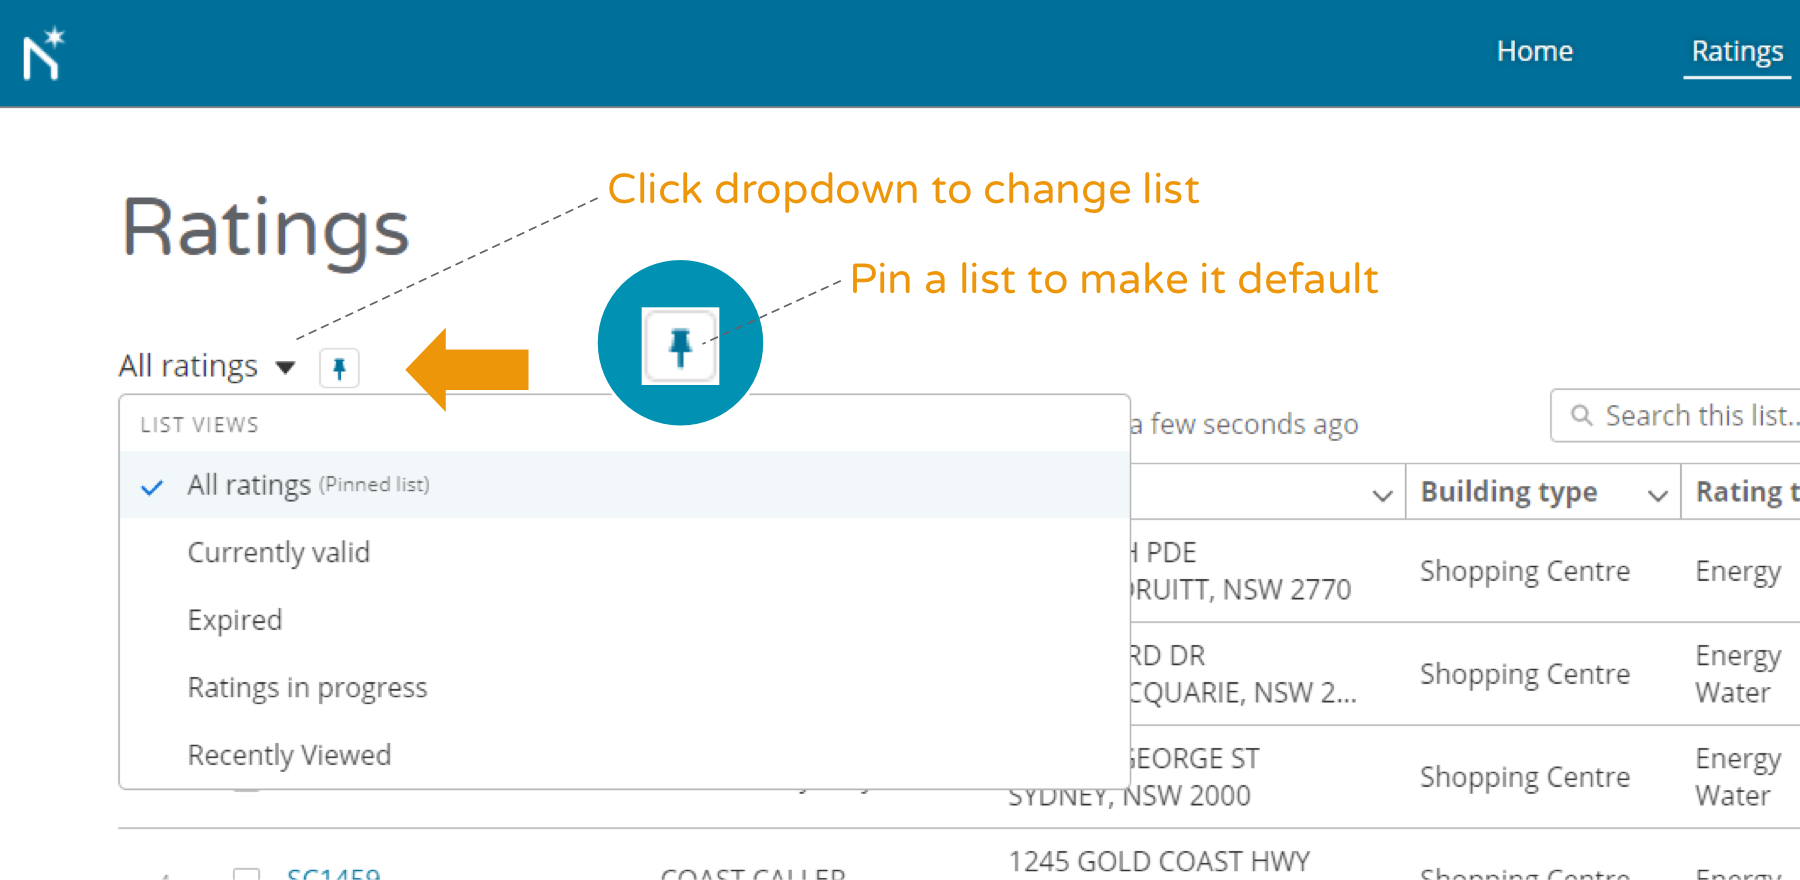Tick the checkbox beside SC1459 row
The height and width of the screenshot is (880, 1800).
[x=246, y=874]
